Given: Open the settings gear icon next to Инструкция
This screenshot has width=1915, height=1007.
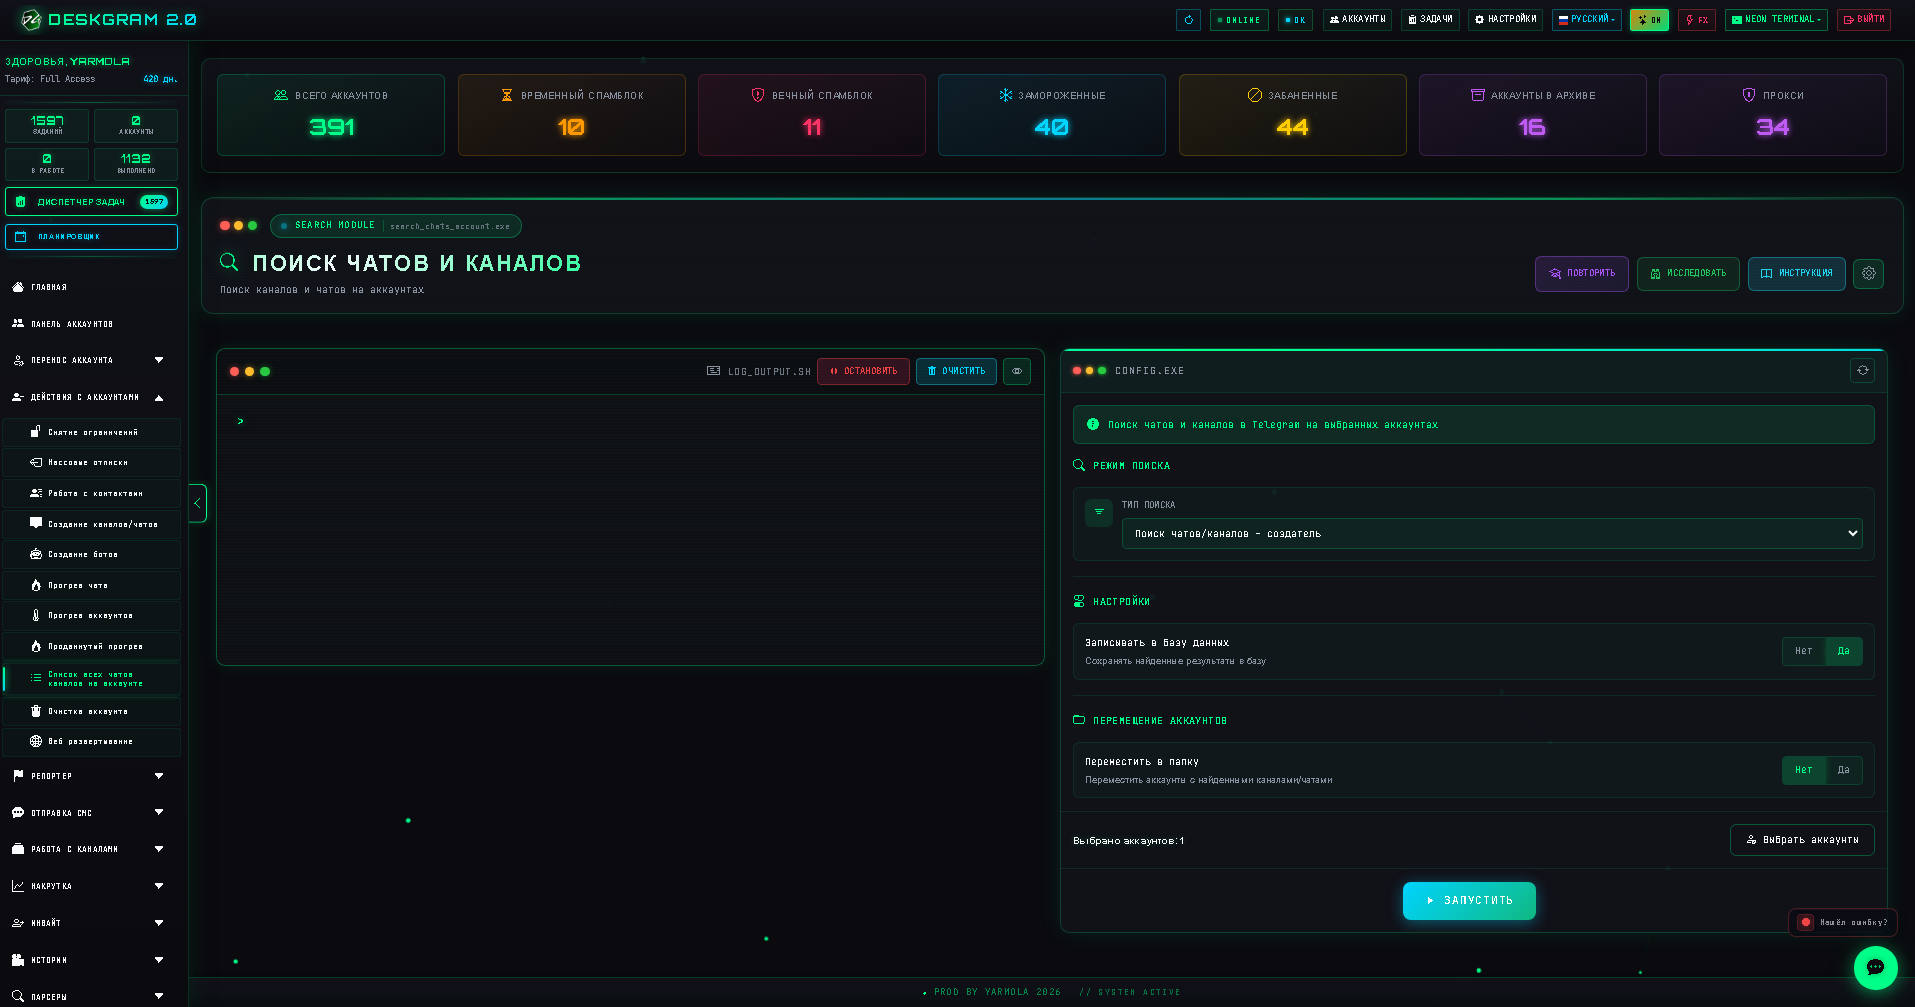Looking at the screenshot, I should click(x=1868, y=273).
